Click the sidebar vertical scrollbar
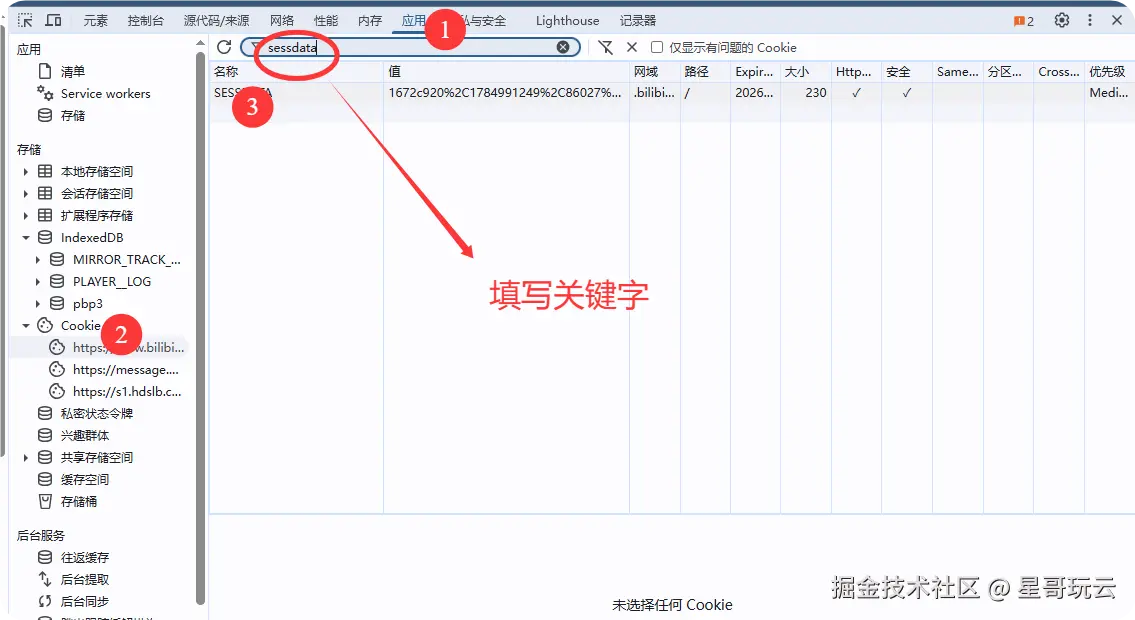Viewport: 1135px width, 620px height. point(201,329)
